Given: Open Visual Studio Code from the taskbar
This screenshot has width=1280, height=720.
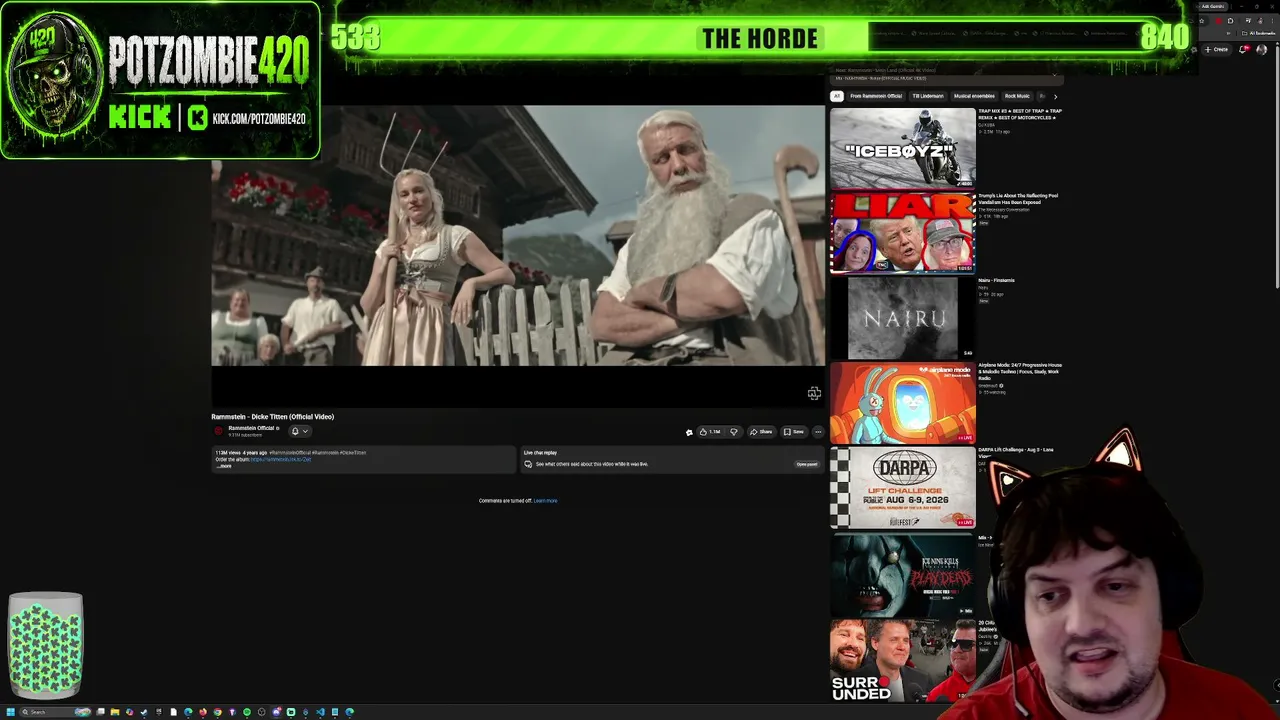Looking at the screenshot, I should (x=319, y=712).
